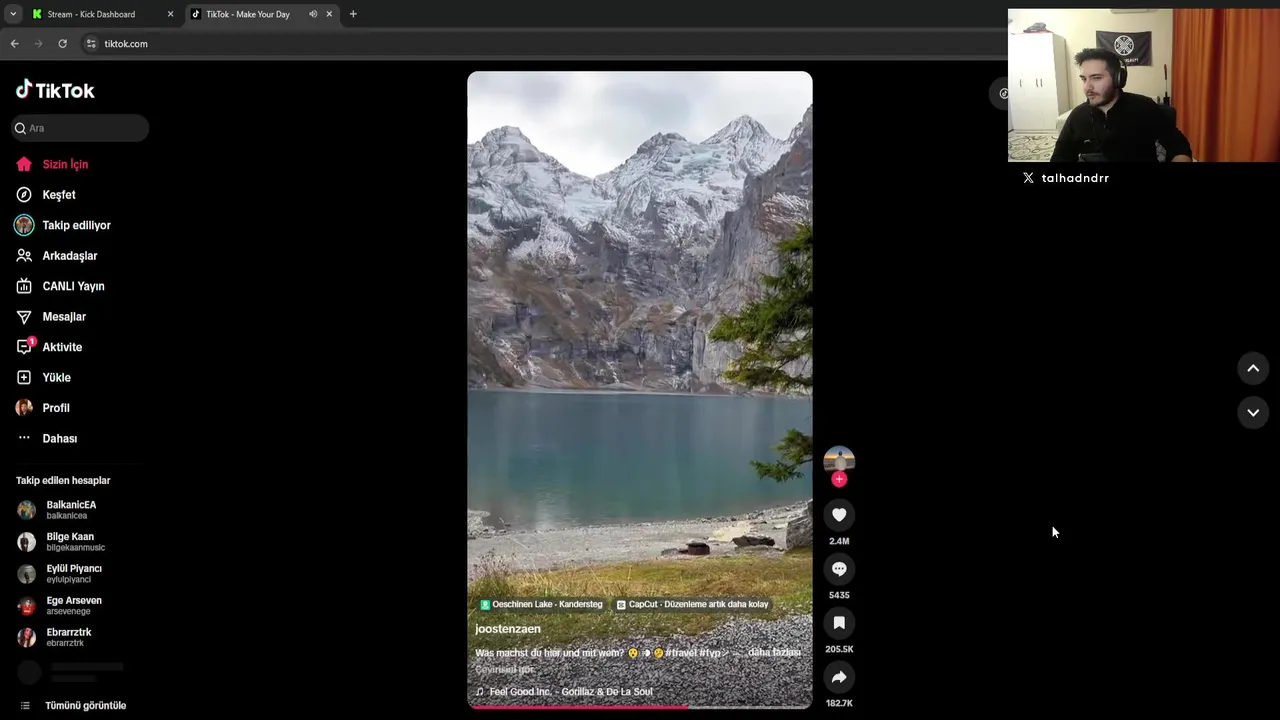Open CapCut editing promo tag
This screenshot has width=1280, height=720.
tap(692, 605)
